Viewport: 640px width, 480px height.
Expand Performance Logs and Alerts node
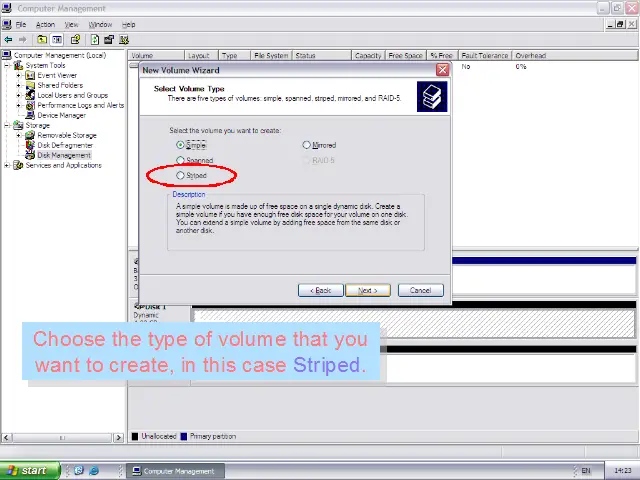pos(18,105)
